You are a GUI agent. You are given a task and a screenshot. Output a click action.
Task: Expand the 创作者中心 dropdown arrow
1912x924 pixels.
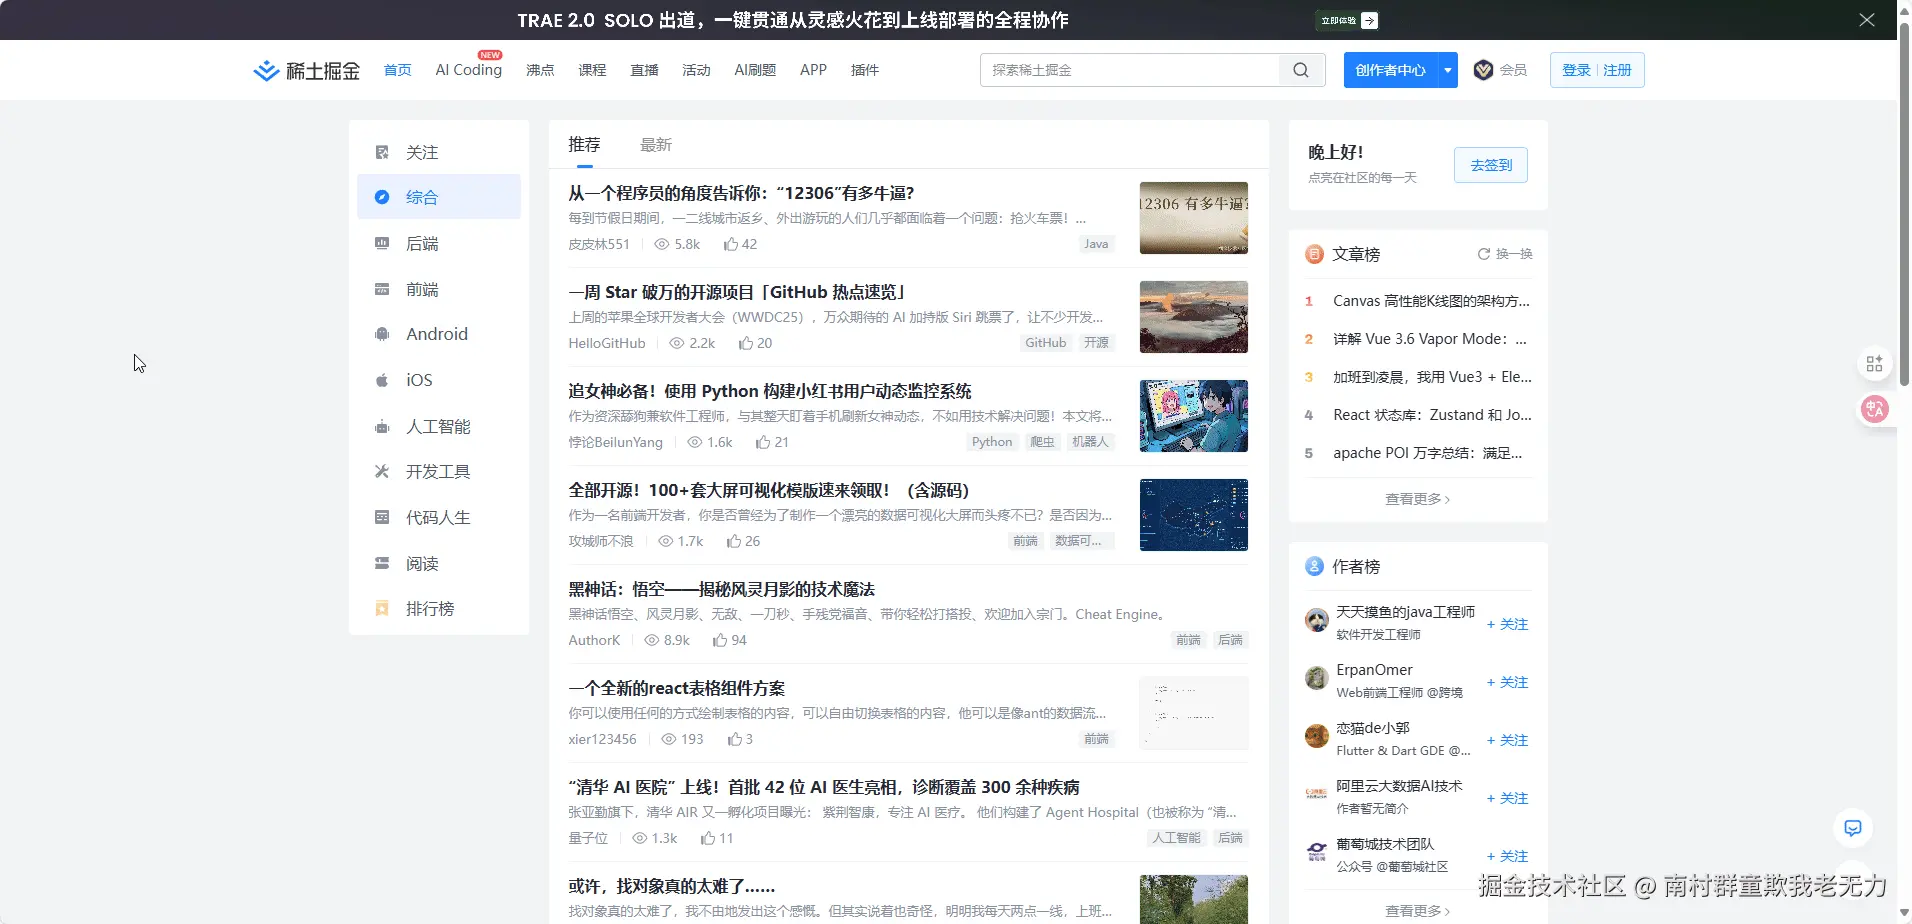[x=1448, y=70]
